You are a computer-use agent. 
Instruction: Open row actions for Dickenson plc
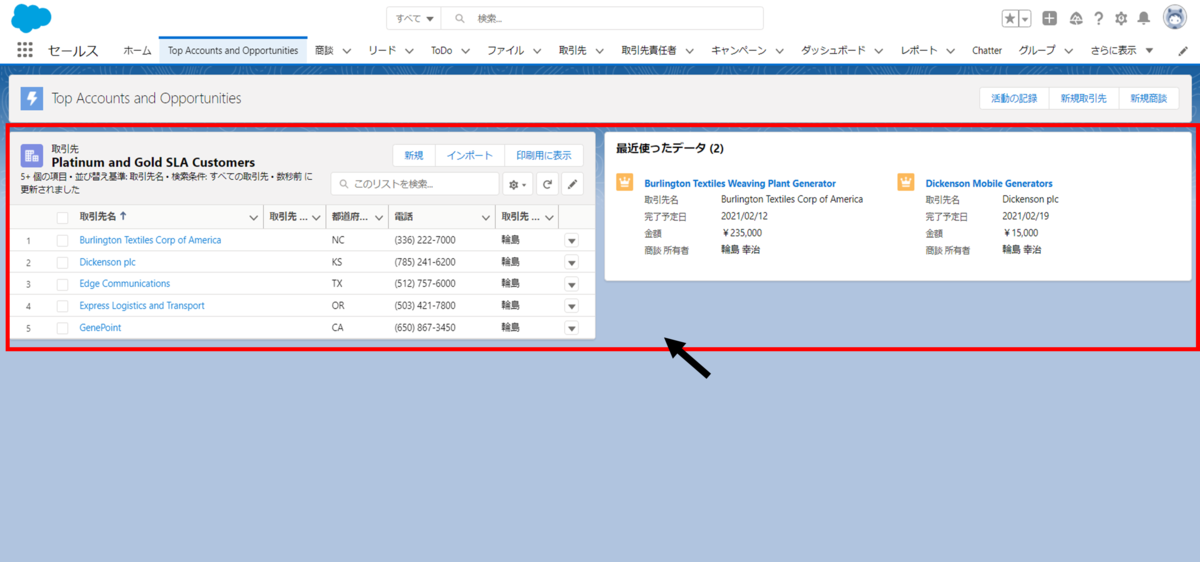(x=572, y=262)
